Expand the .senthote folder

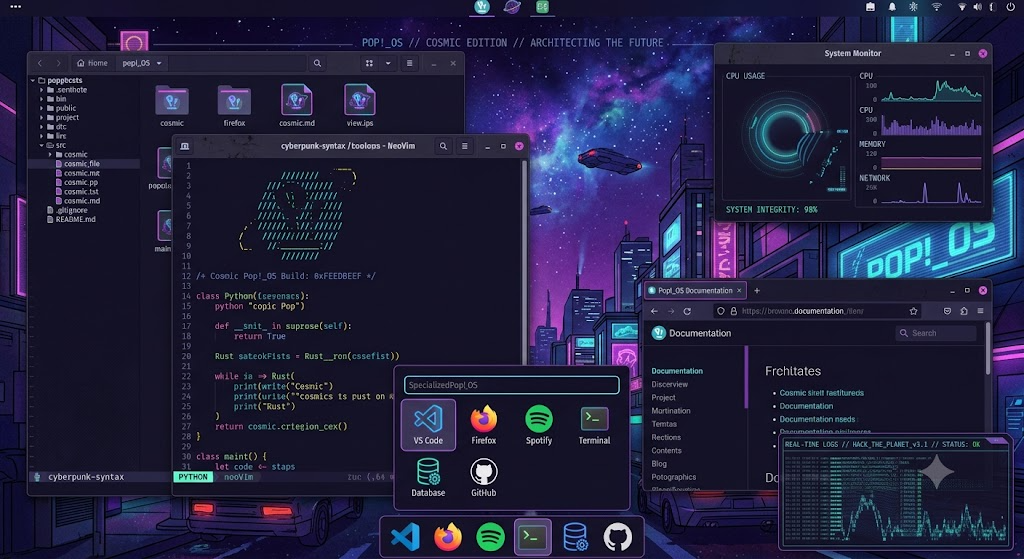(x=42, y=90)
